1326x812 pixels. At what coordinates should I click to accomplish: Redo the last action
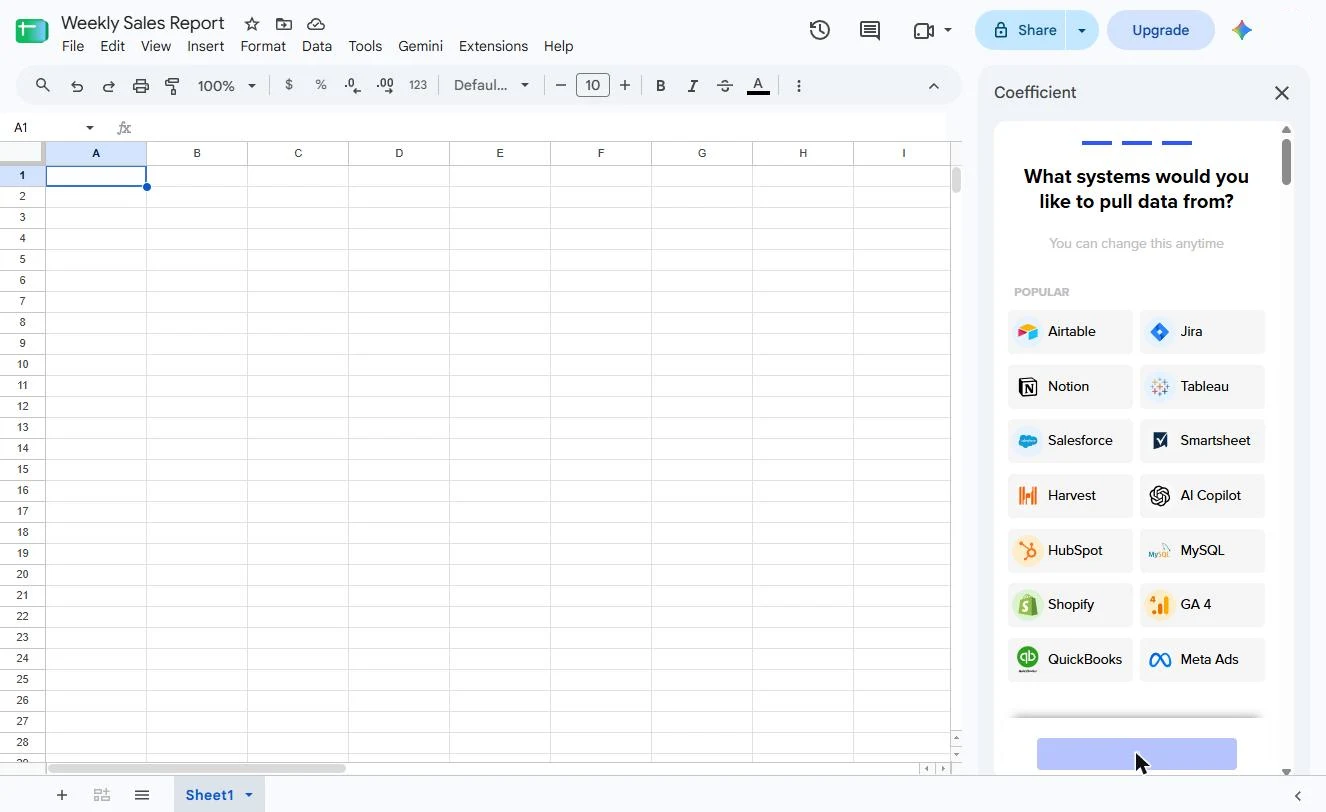109,86
